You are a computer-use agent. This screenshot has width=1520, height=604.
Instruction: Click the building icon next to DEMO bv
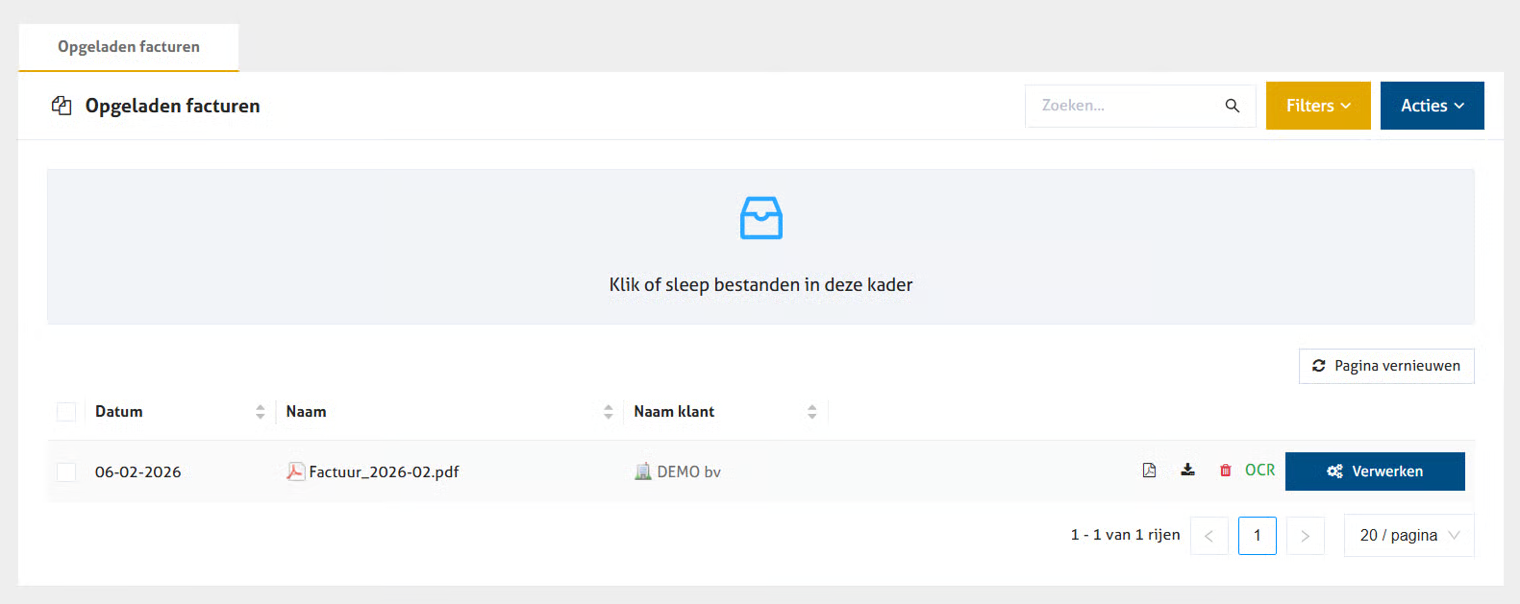[x=643, y=472]
